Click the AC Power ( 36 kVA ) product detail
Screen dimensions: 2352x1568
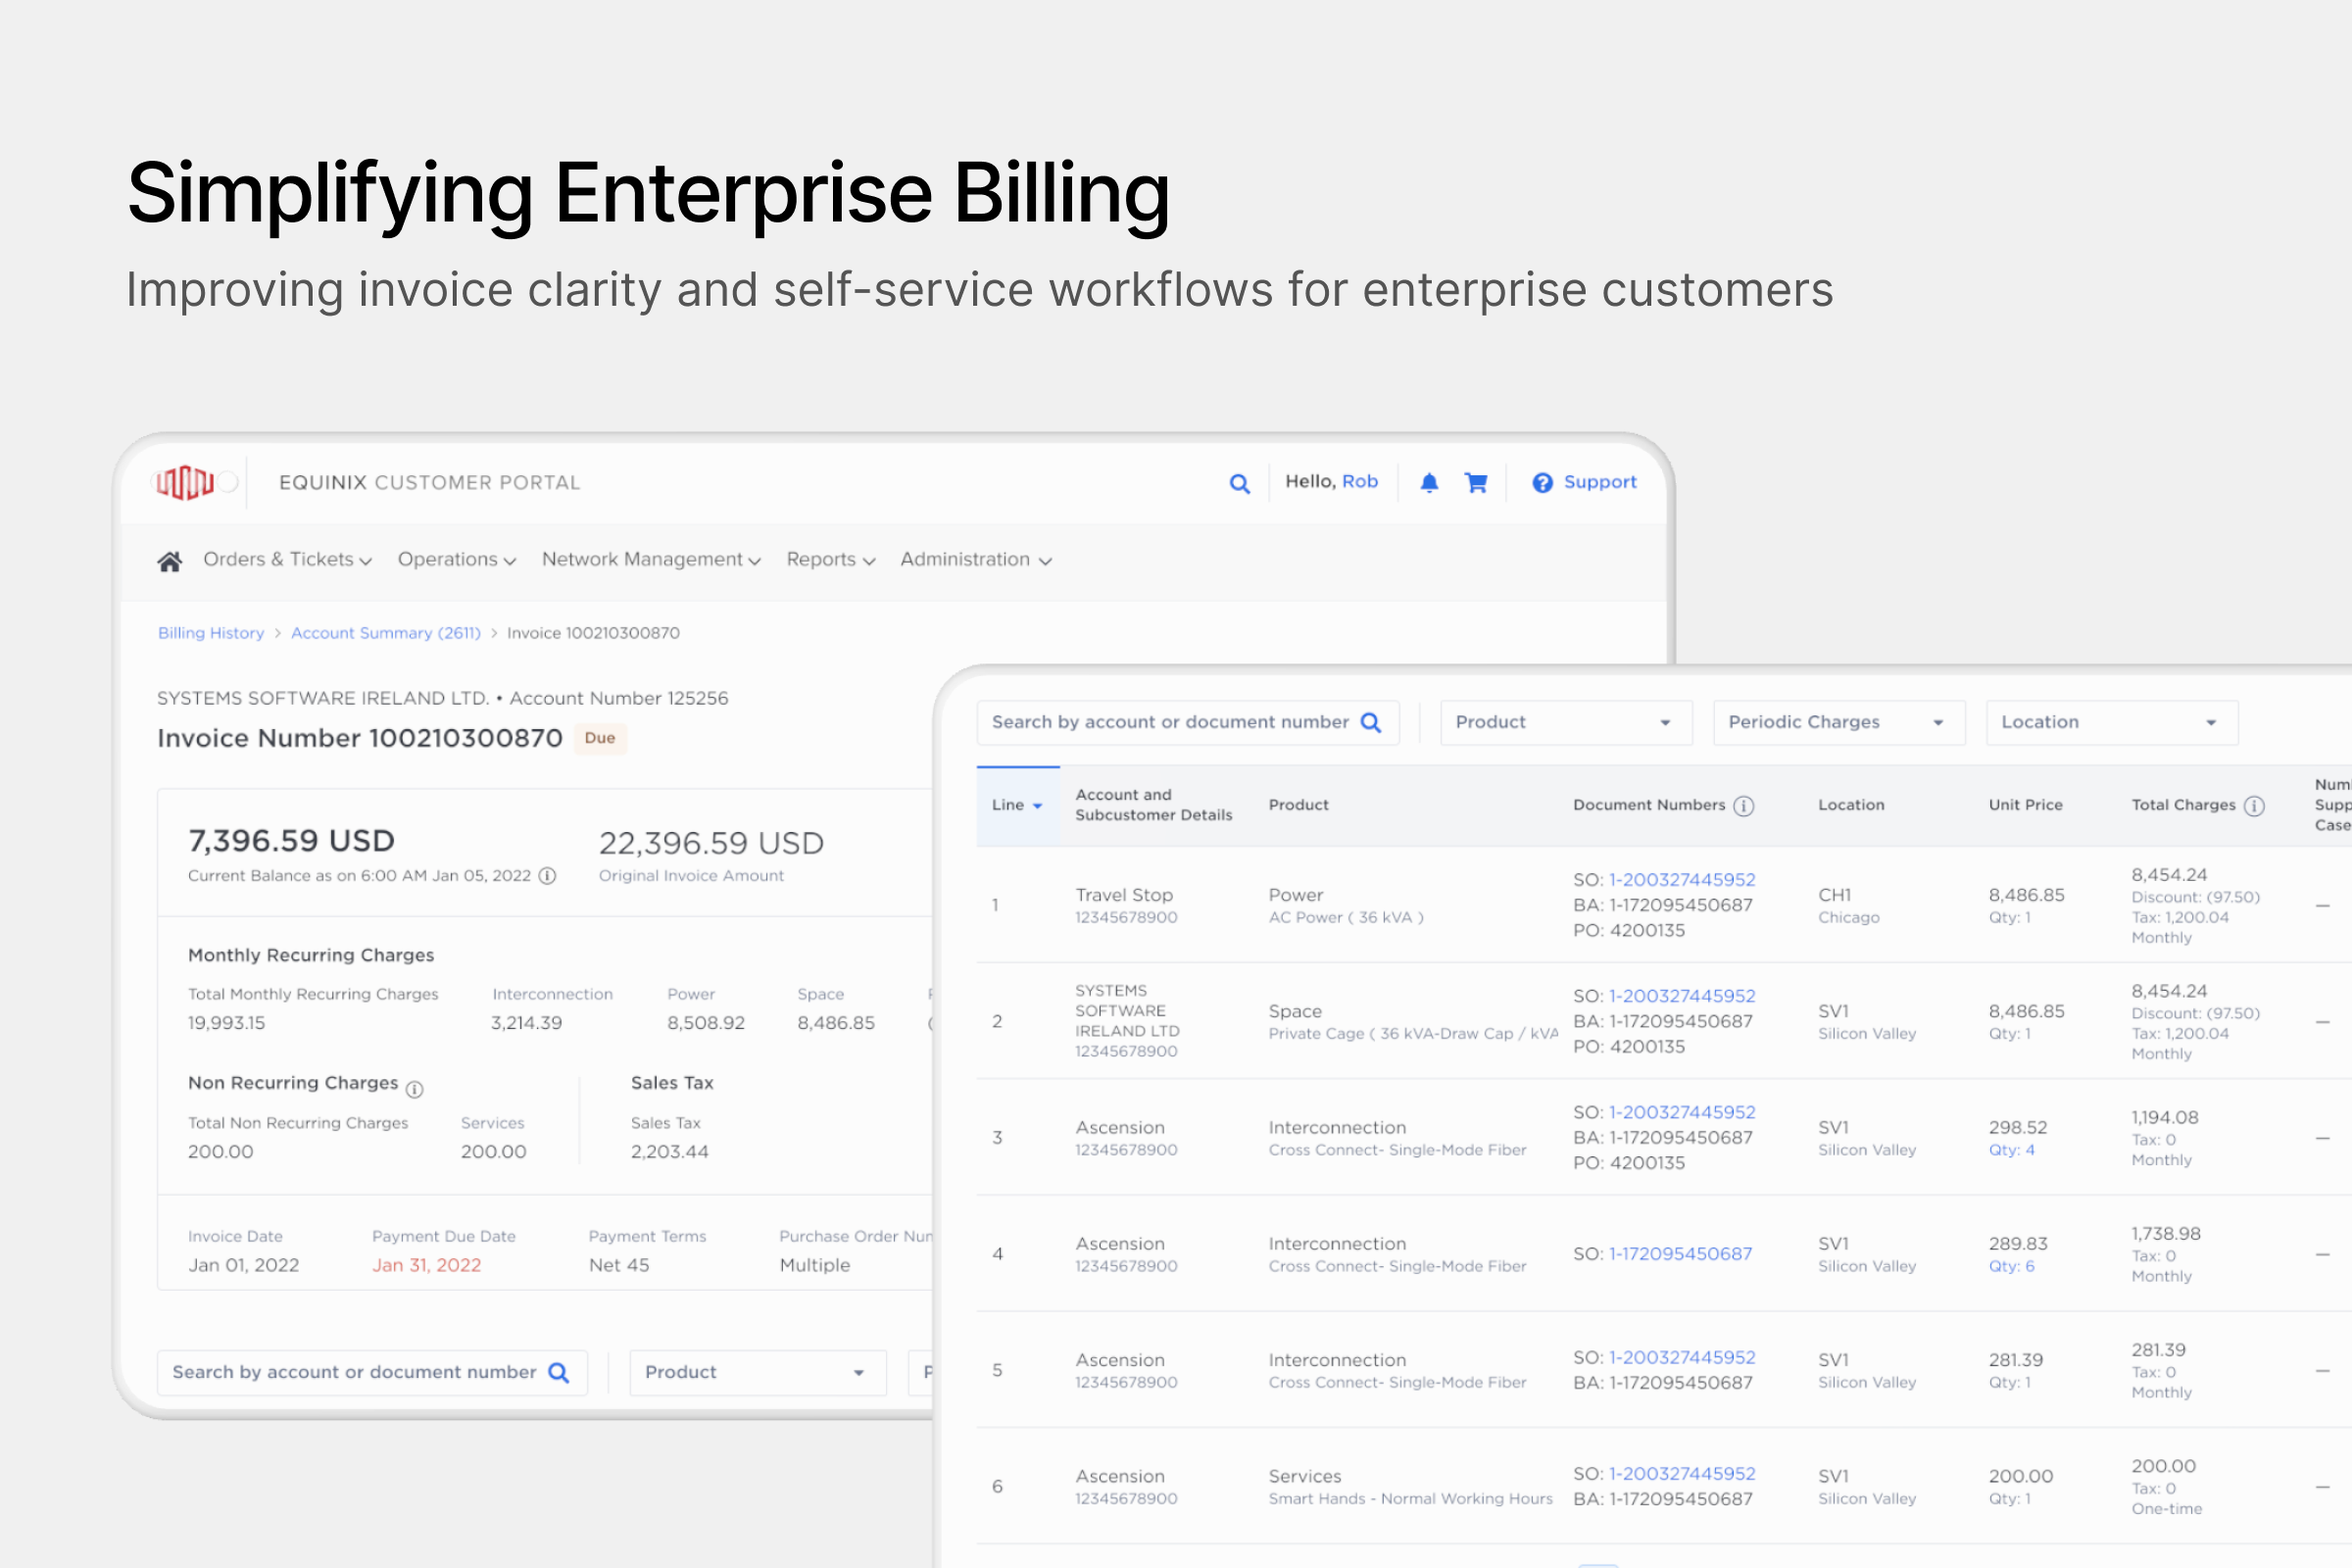1345,918
